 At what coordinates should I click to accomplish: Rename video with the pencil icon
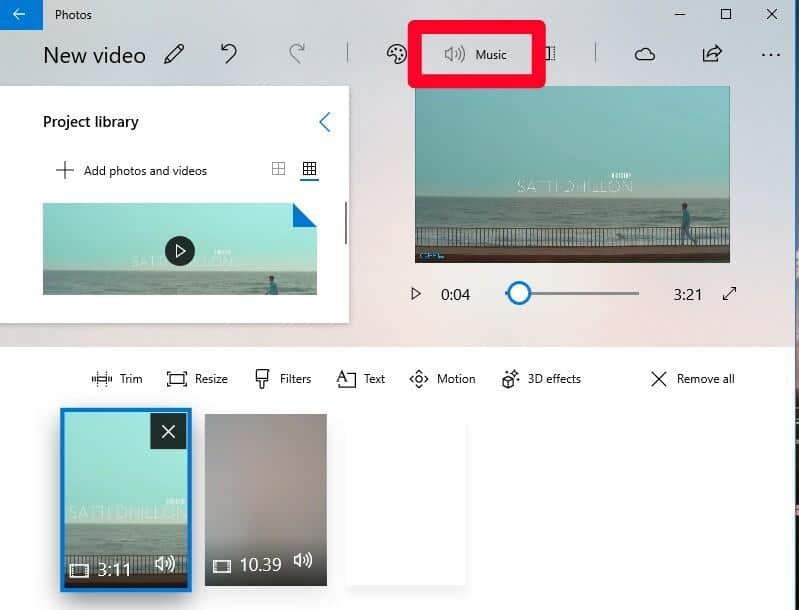tap(174, 54)
